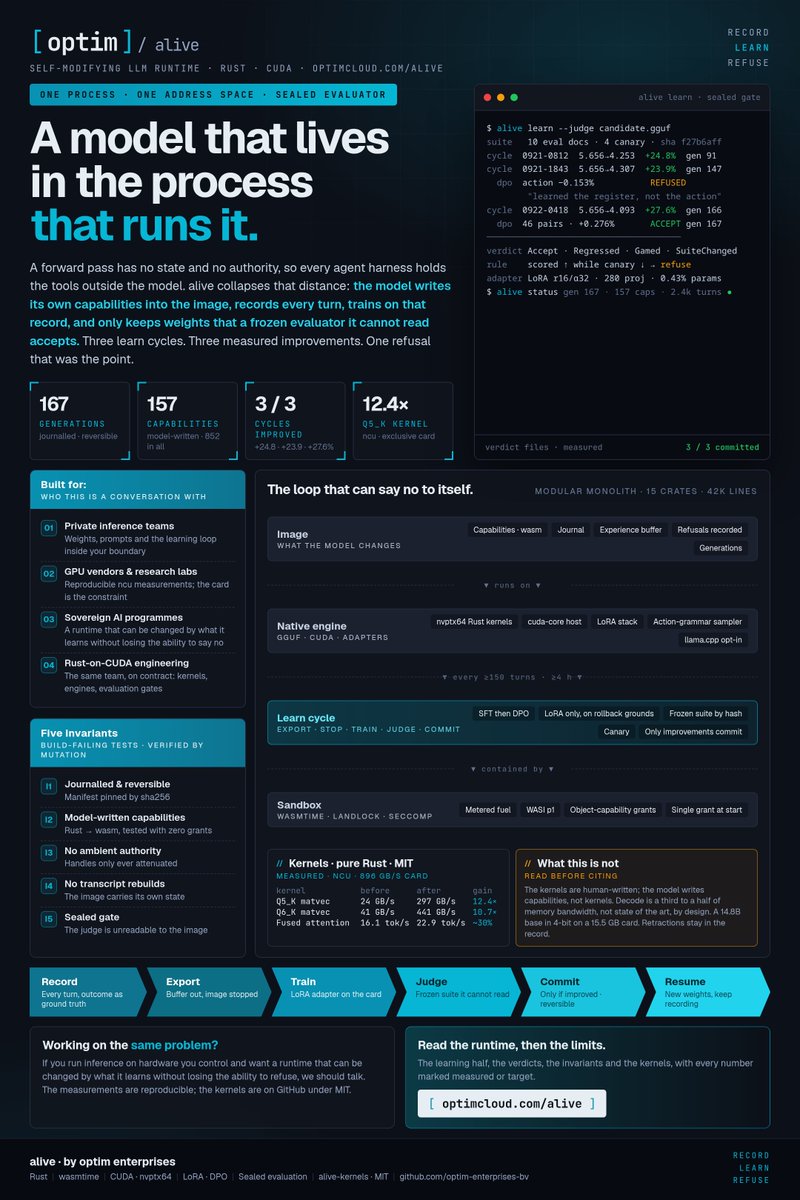Click the Single grant at start chip

(708, 810)
